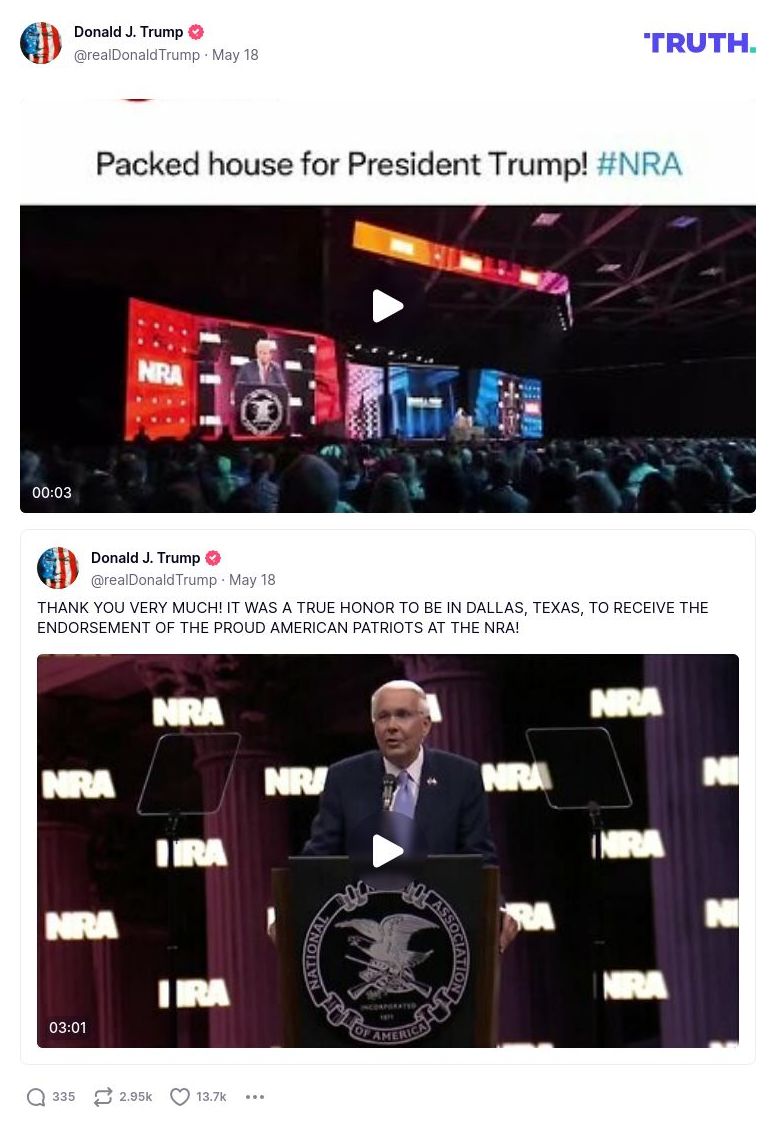Click the 03:01 duration video thumbnail
The height and width of the screenshot is (1127, 777).
[387, 850]
